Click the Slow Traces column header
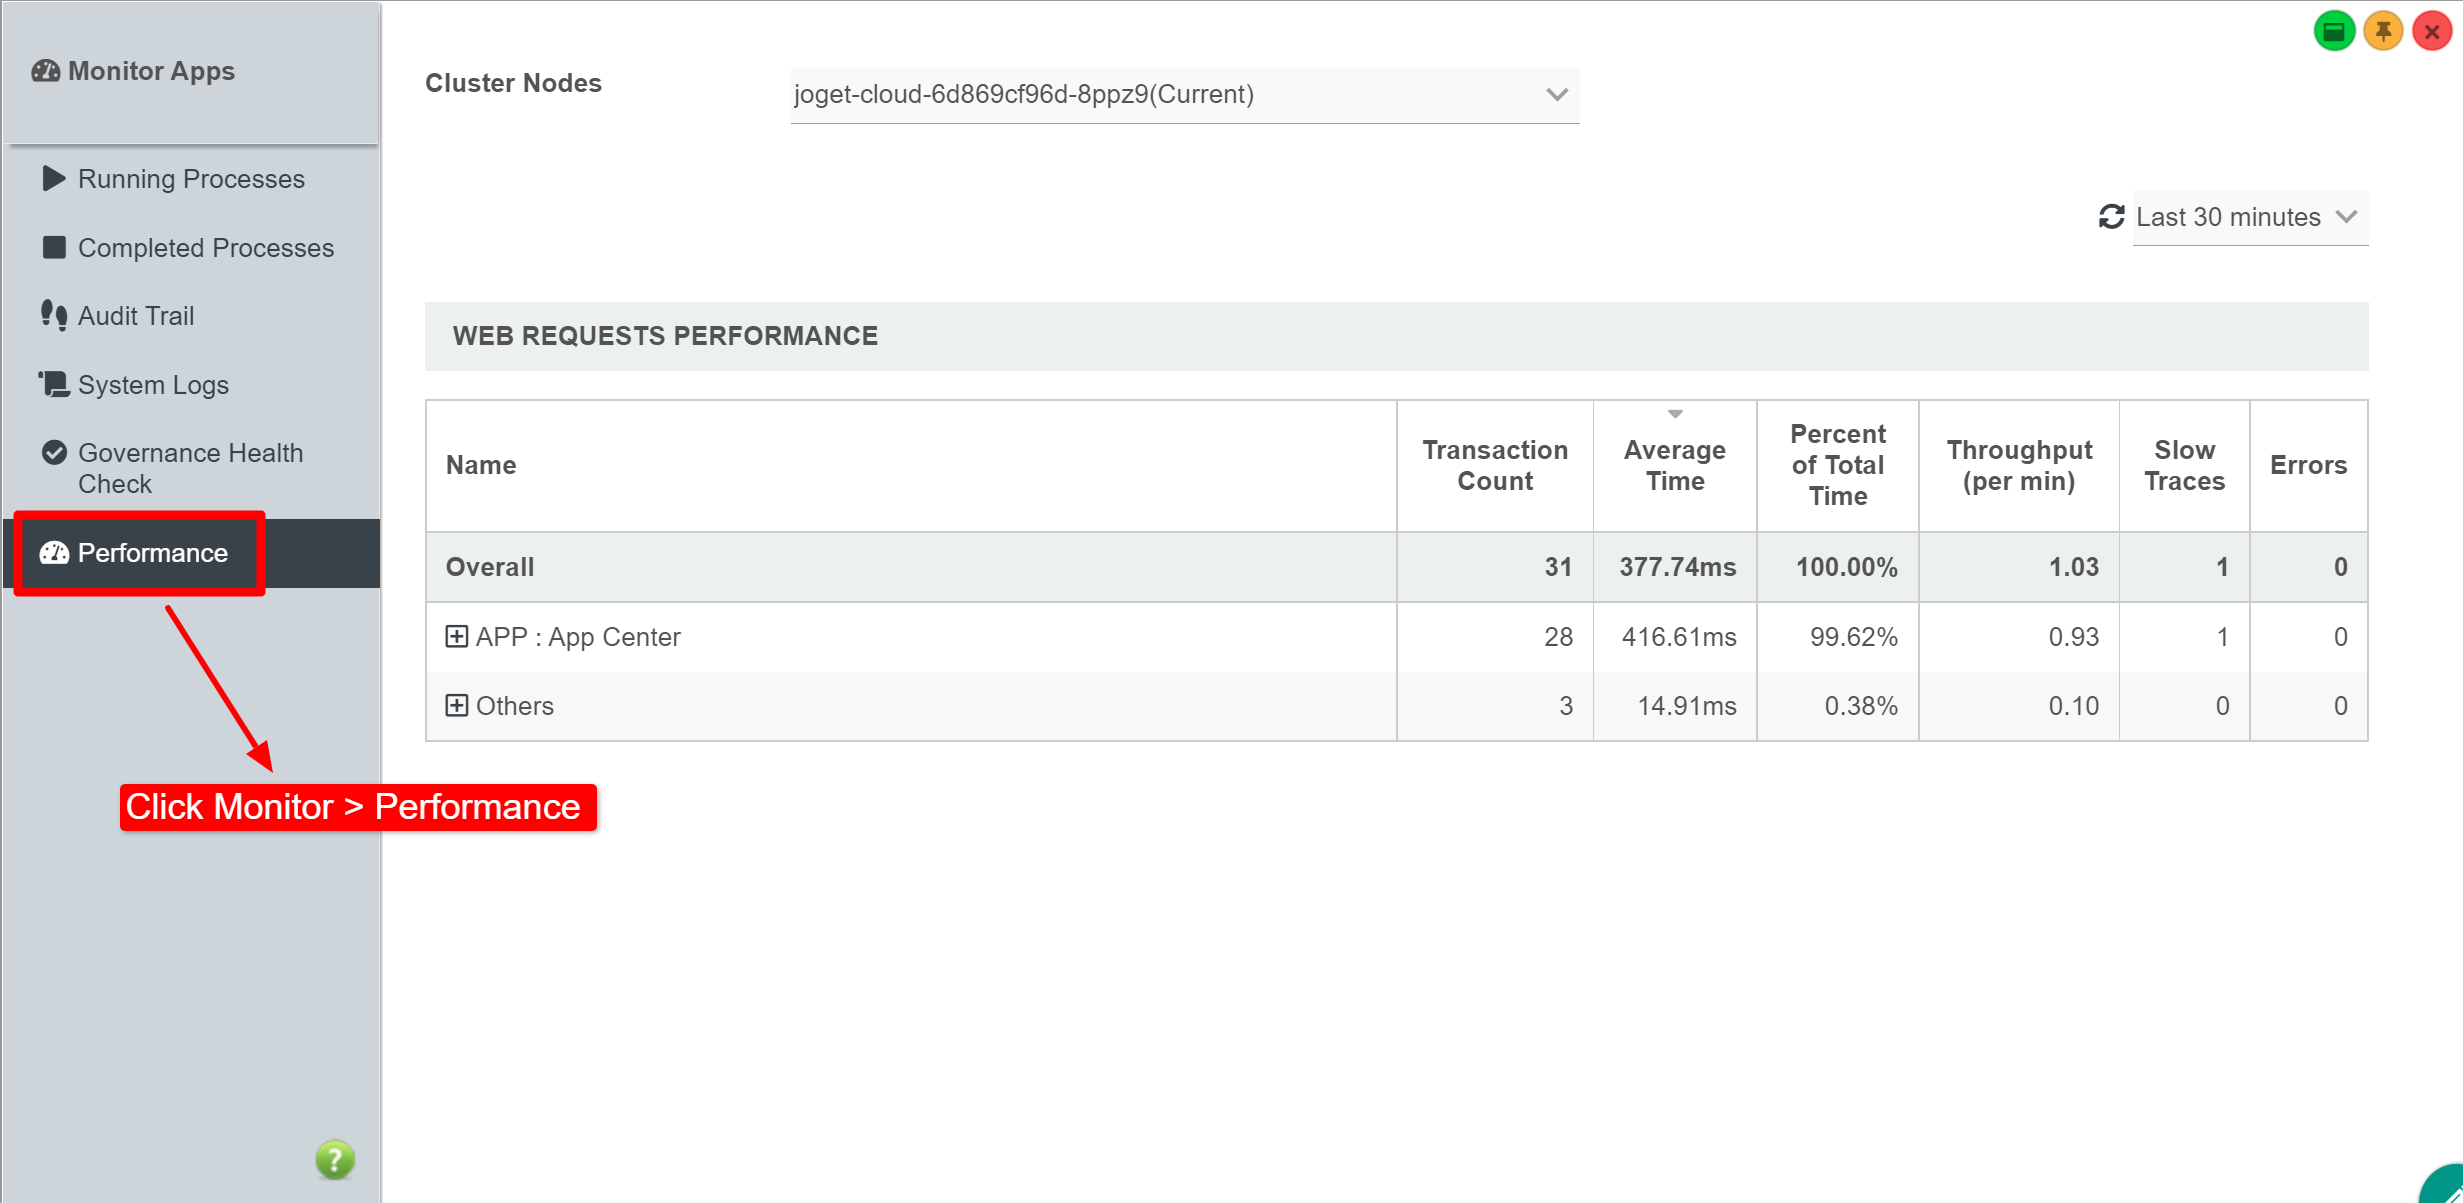 click(2183, 465)
